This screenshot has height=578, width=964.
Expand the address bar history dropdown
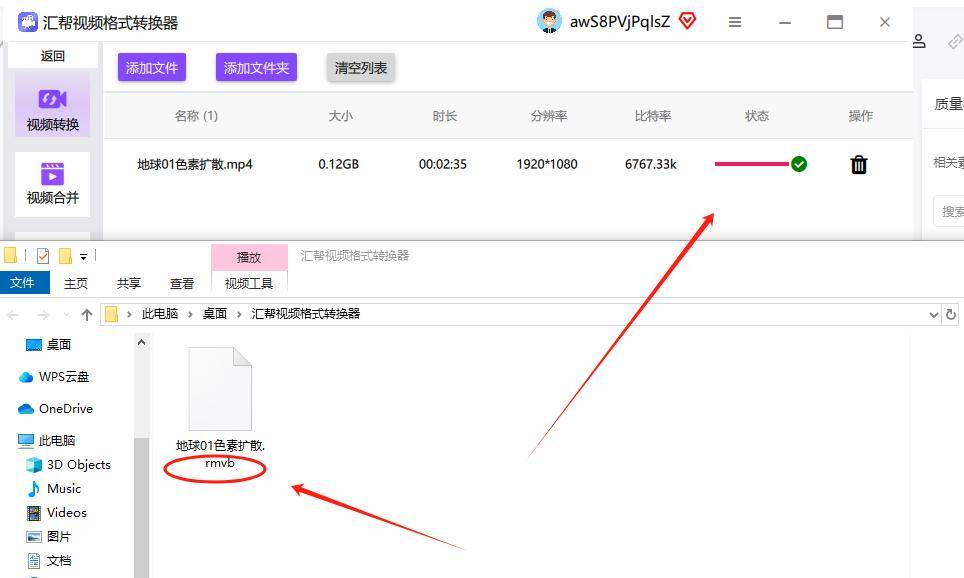pyautogui.click(x=933, y=315)
